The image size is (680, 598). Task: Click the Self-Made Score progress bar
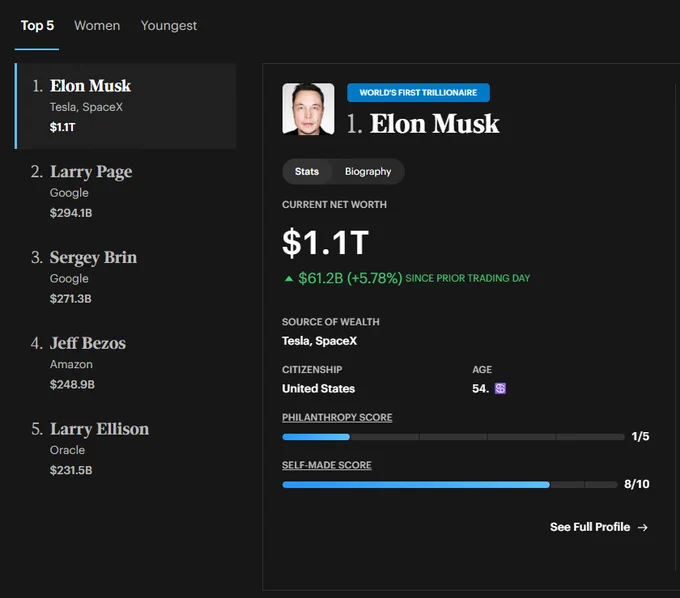(450, 484)
